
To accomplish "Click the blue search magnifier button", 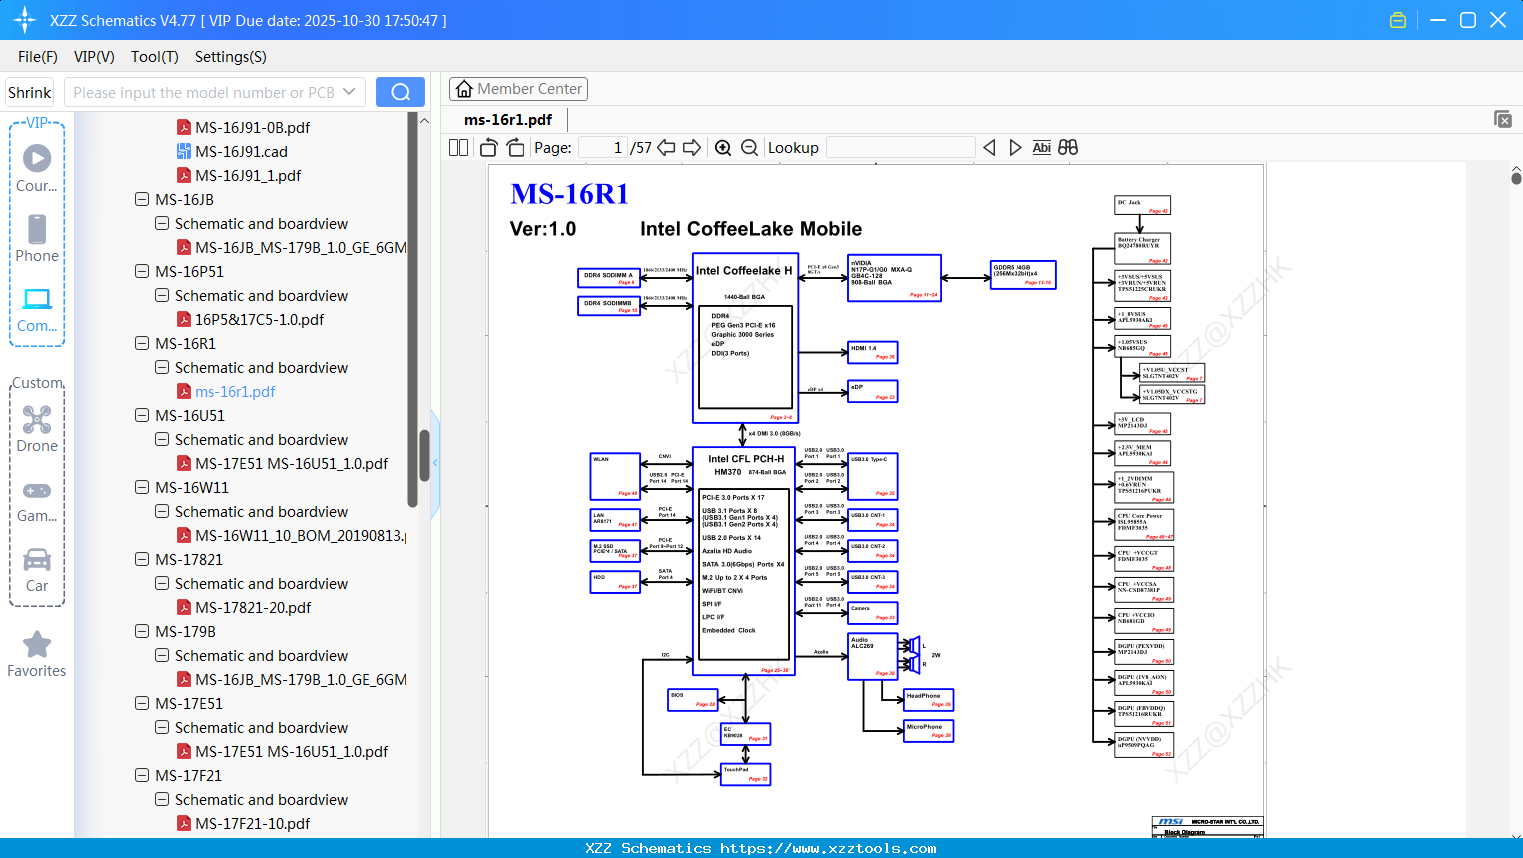I will [x=400, y=92].
